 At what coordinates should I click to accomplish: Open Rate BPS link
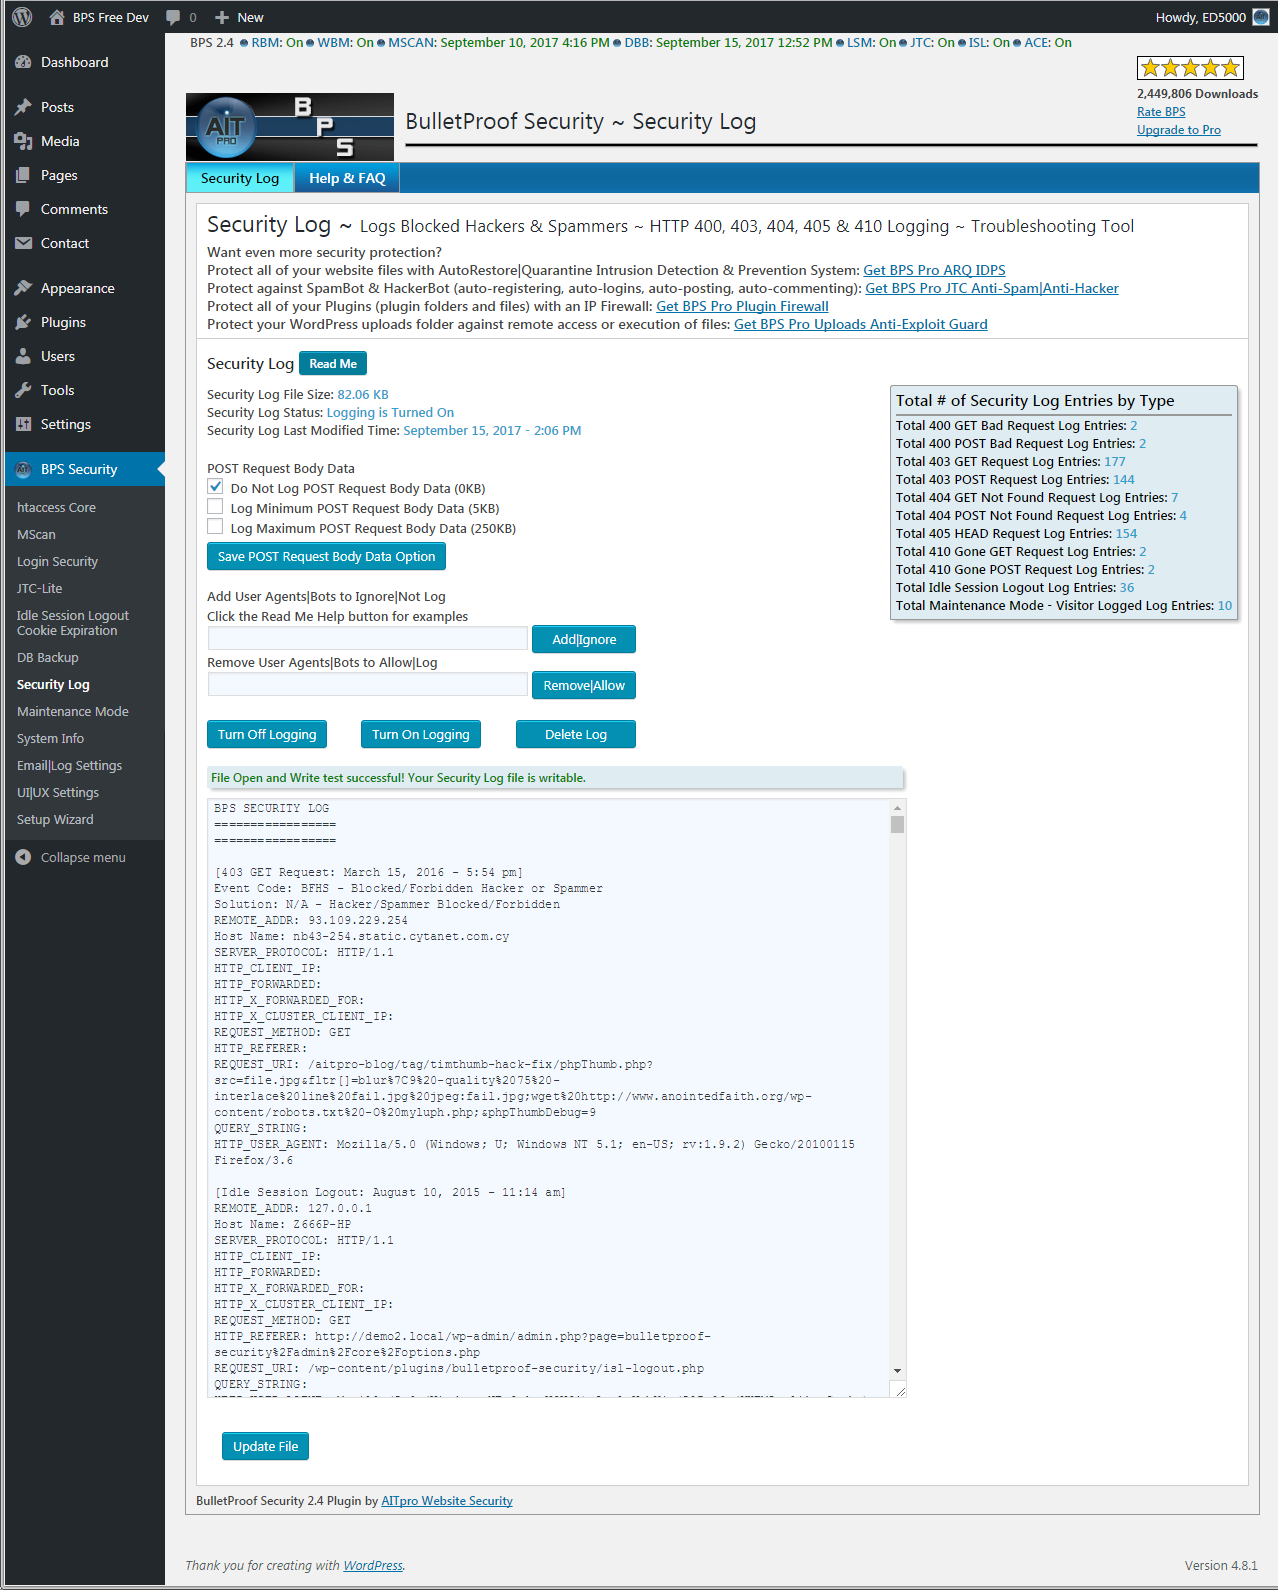(1161, 112)
